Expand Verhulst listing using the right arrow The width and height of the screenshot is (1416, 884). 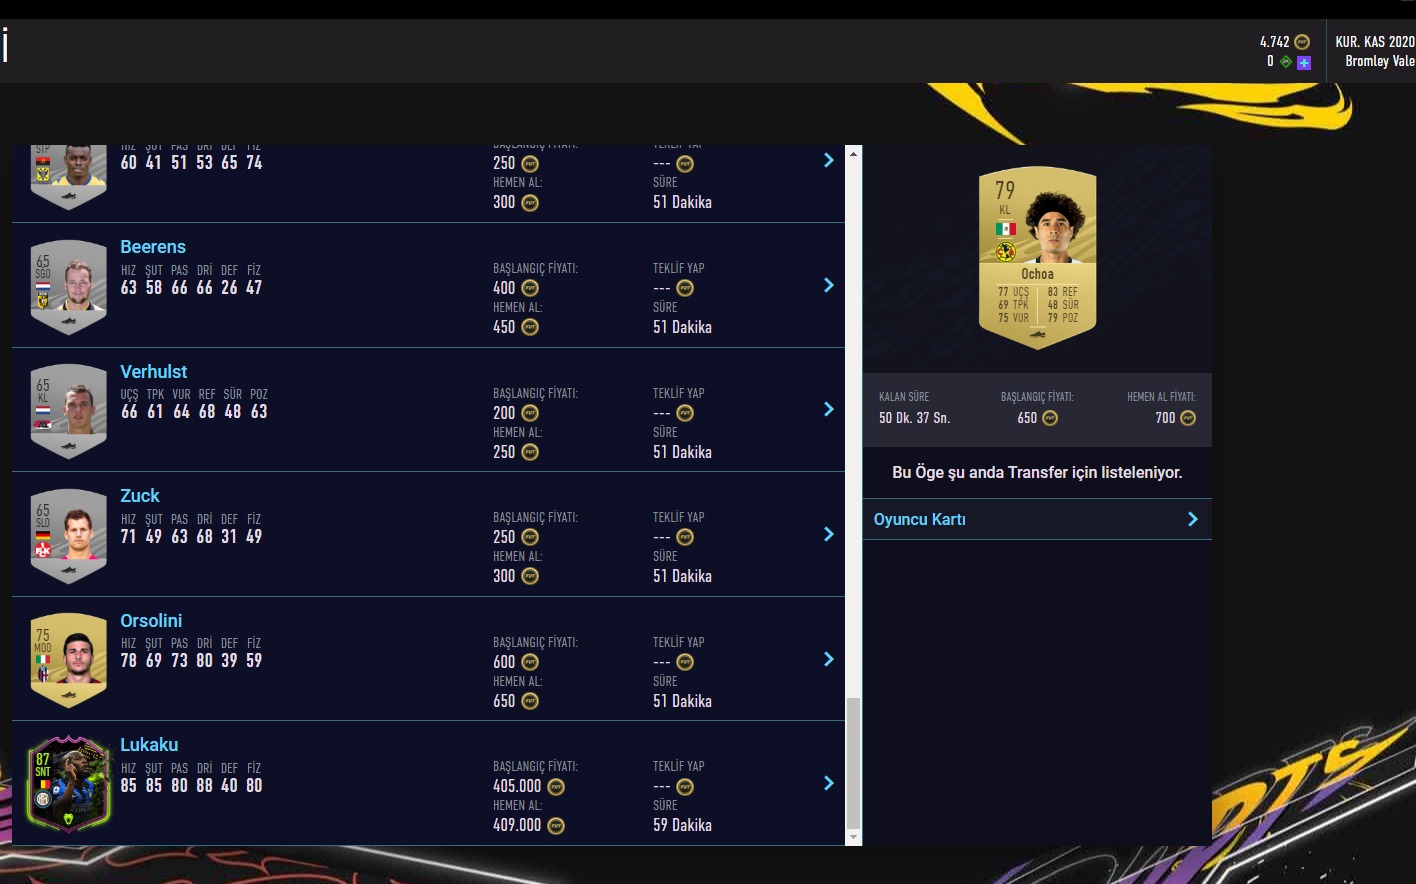pos(828,409)
